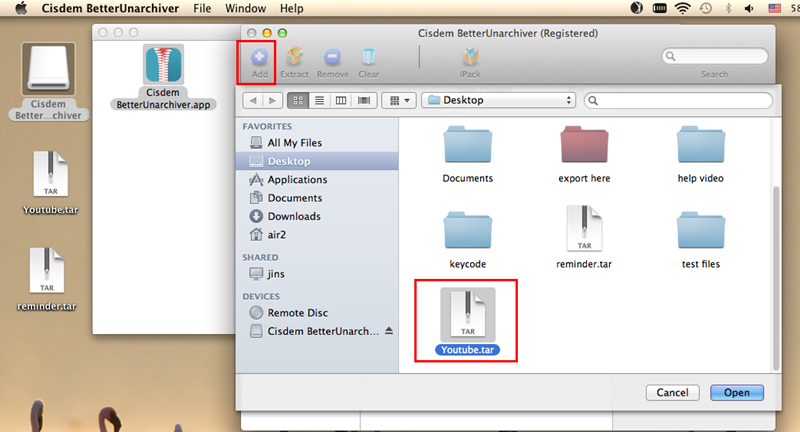Go back in the file dialog
Image resolution: width=800 pixels, height=432 pixels.
(x=253, y=100)
